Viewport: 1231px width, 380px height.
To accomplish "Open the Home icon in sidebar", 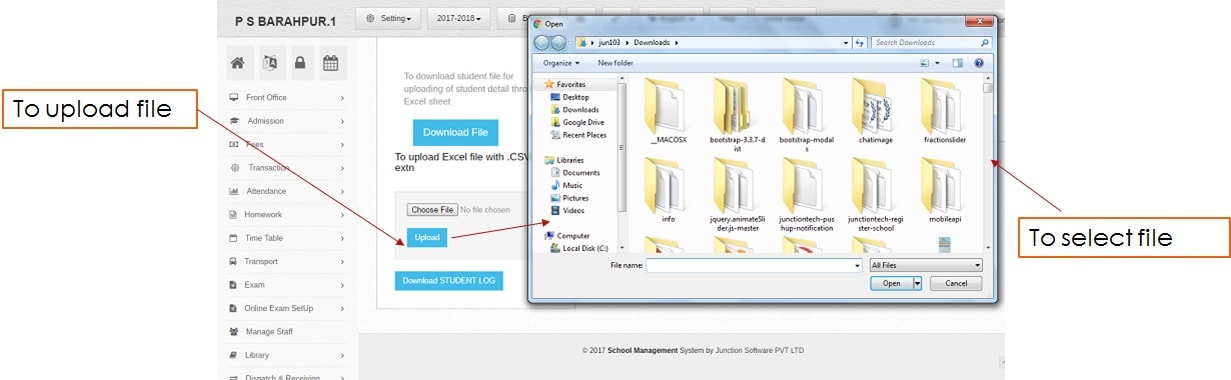I will point(238,63).
